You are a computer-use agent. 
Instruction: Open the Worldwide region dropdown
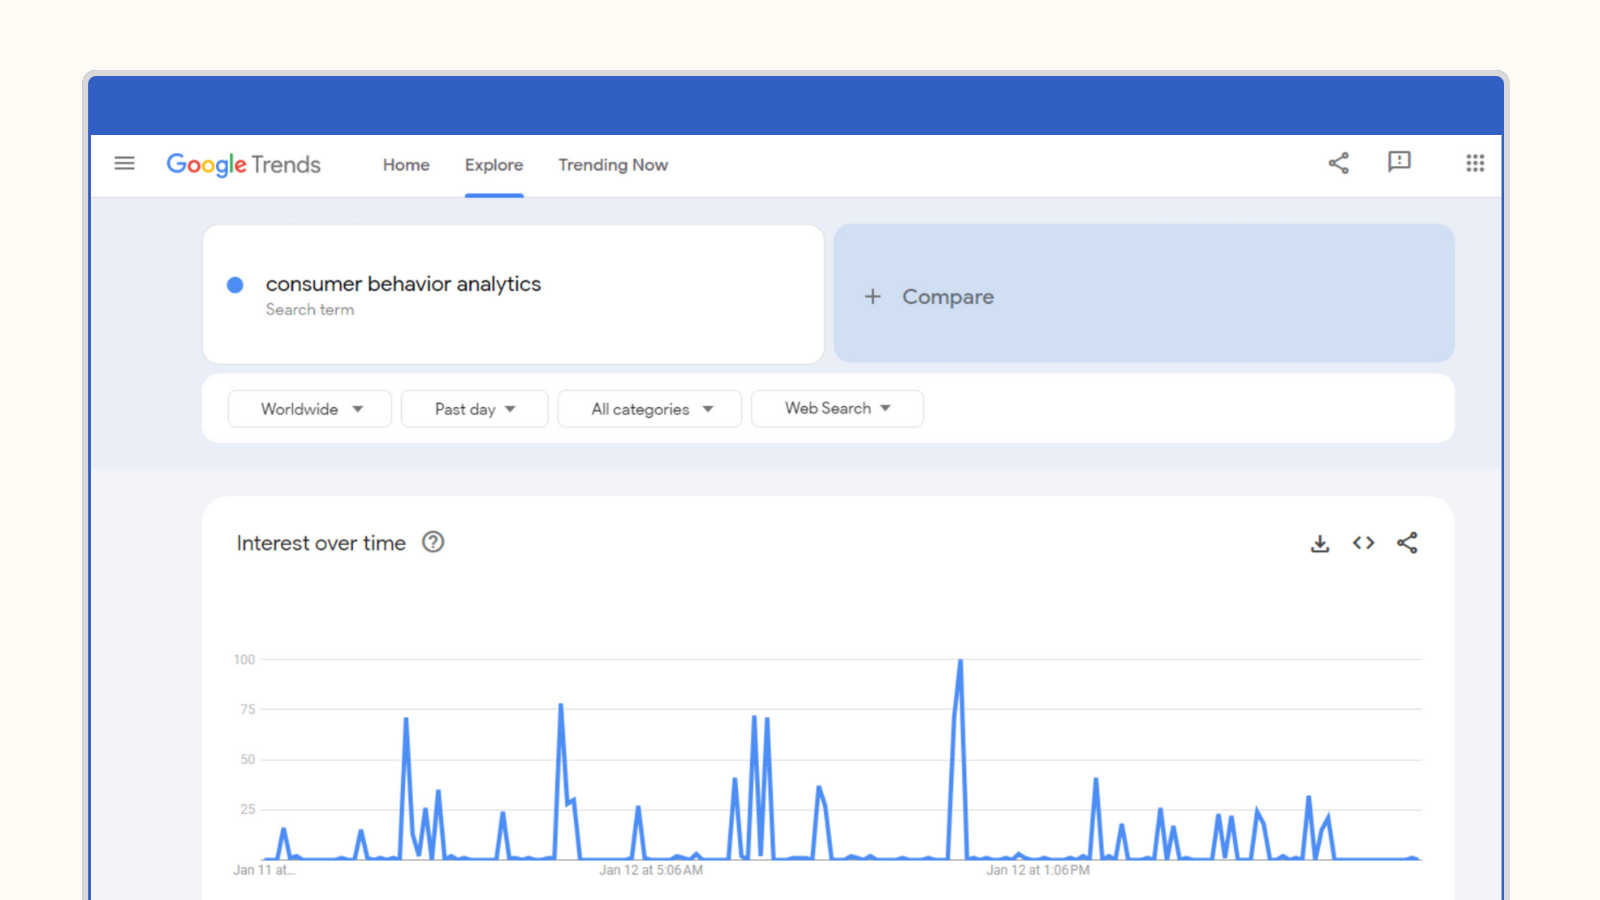pyautogui.click(x=309, y=408)
